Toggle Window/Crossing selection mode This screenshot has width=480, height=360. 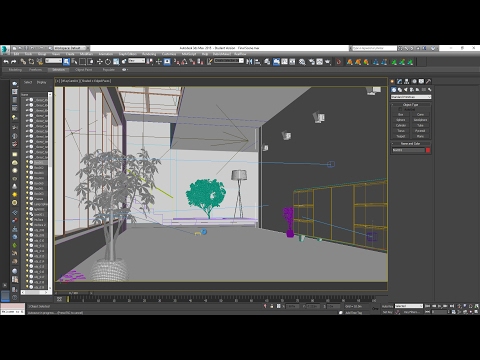(x=90, y=62)
